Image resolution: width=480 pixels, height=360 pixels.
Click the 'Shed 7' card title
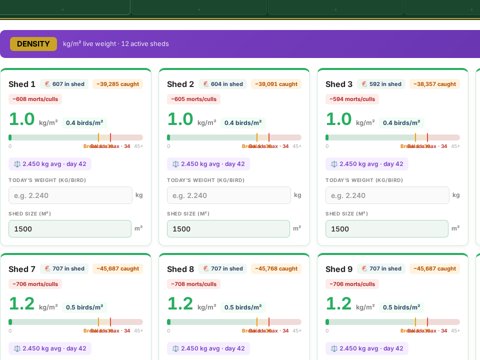pyautogui.click(x=22, y=269)
